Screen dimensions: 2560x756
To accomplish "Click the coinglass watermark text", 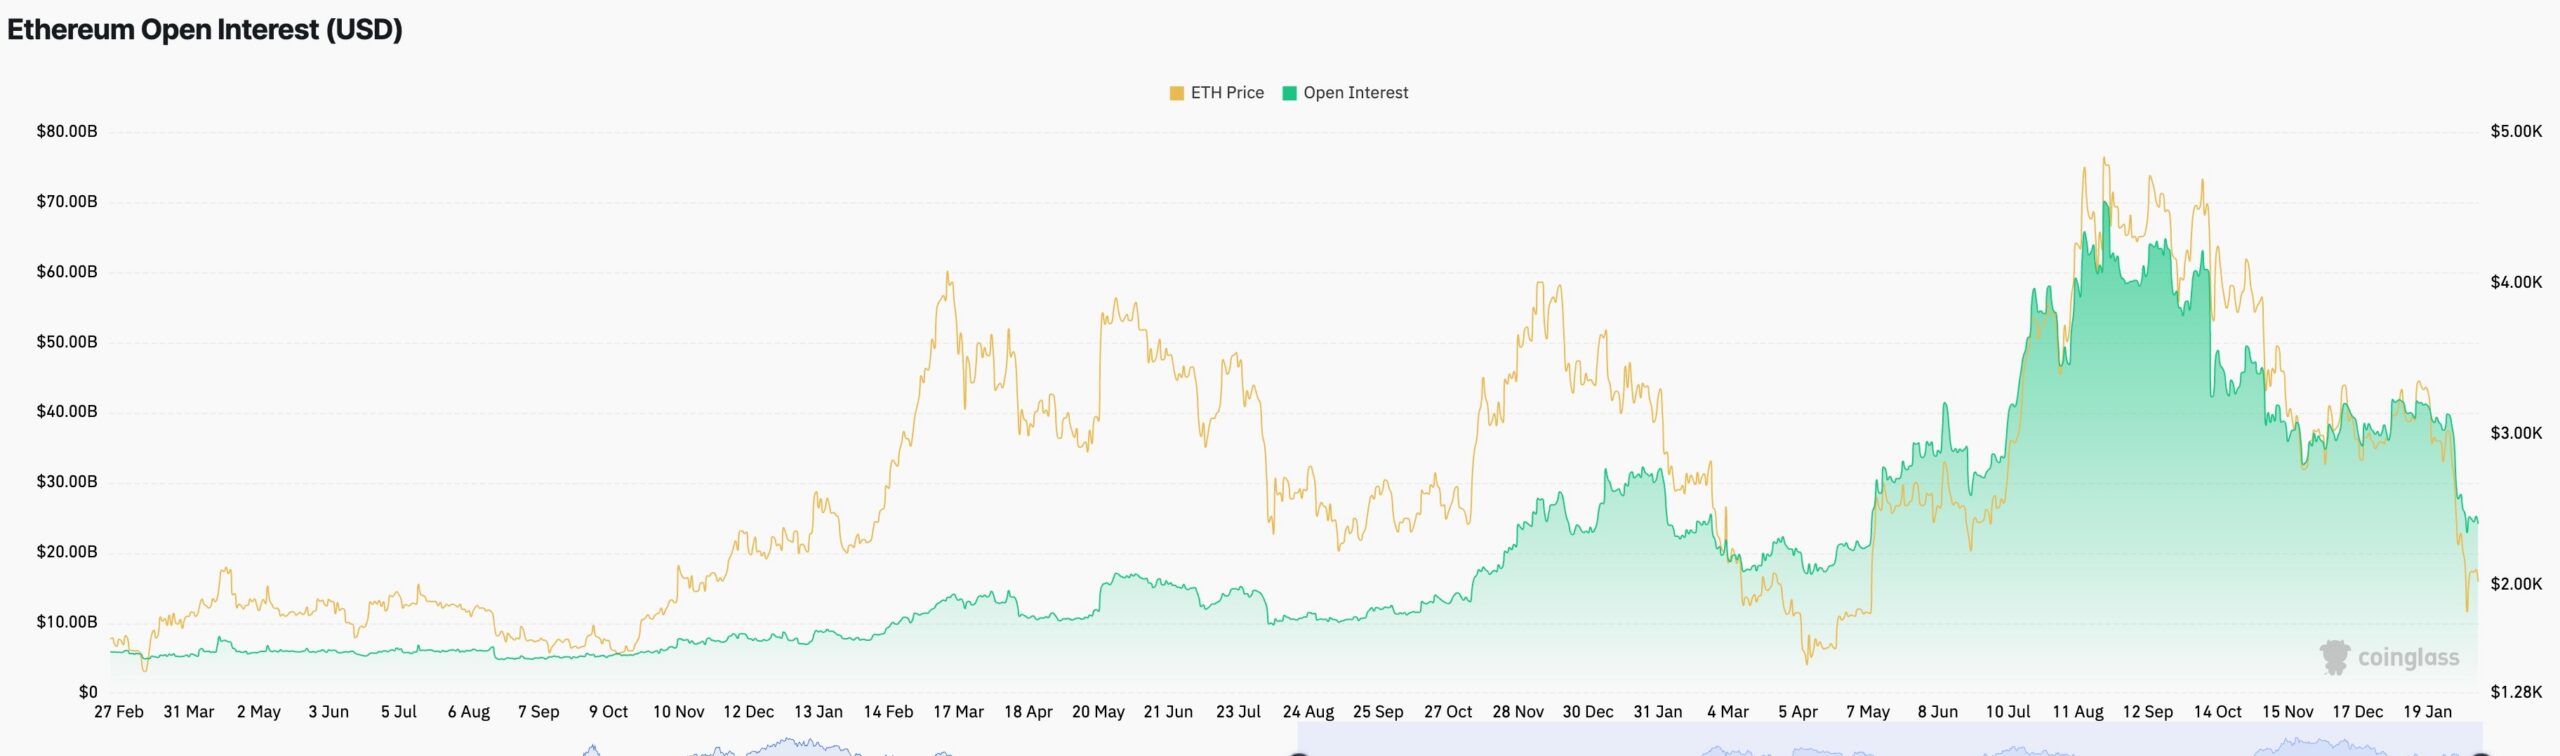I will 2408,658.
